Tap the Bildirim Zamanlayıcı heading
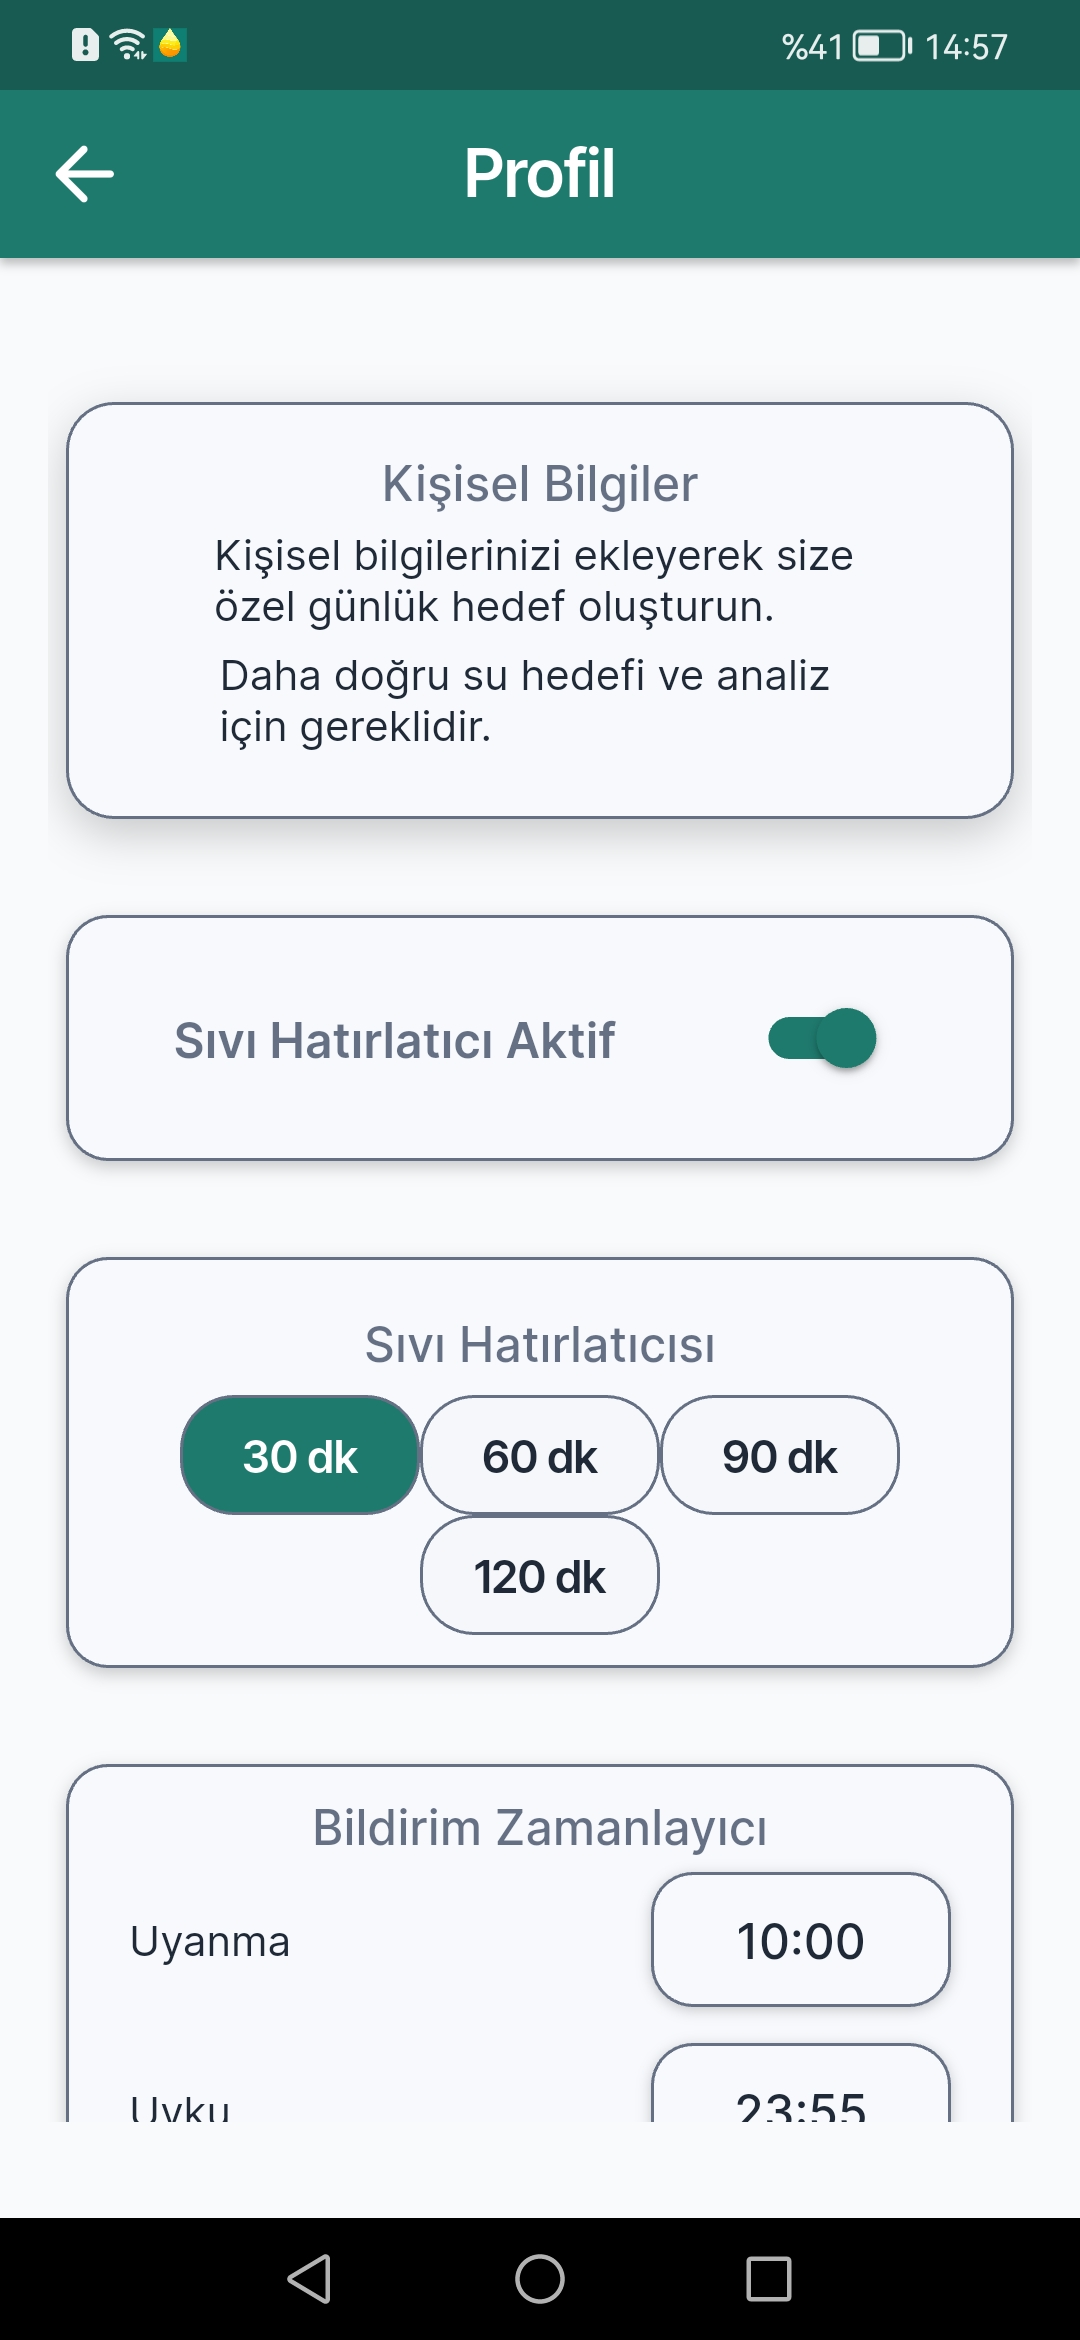 (x=540, y=1828)
